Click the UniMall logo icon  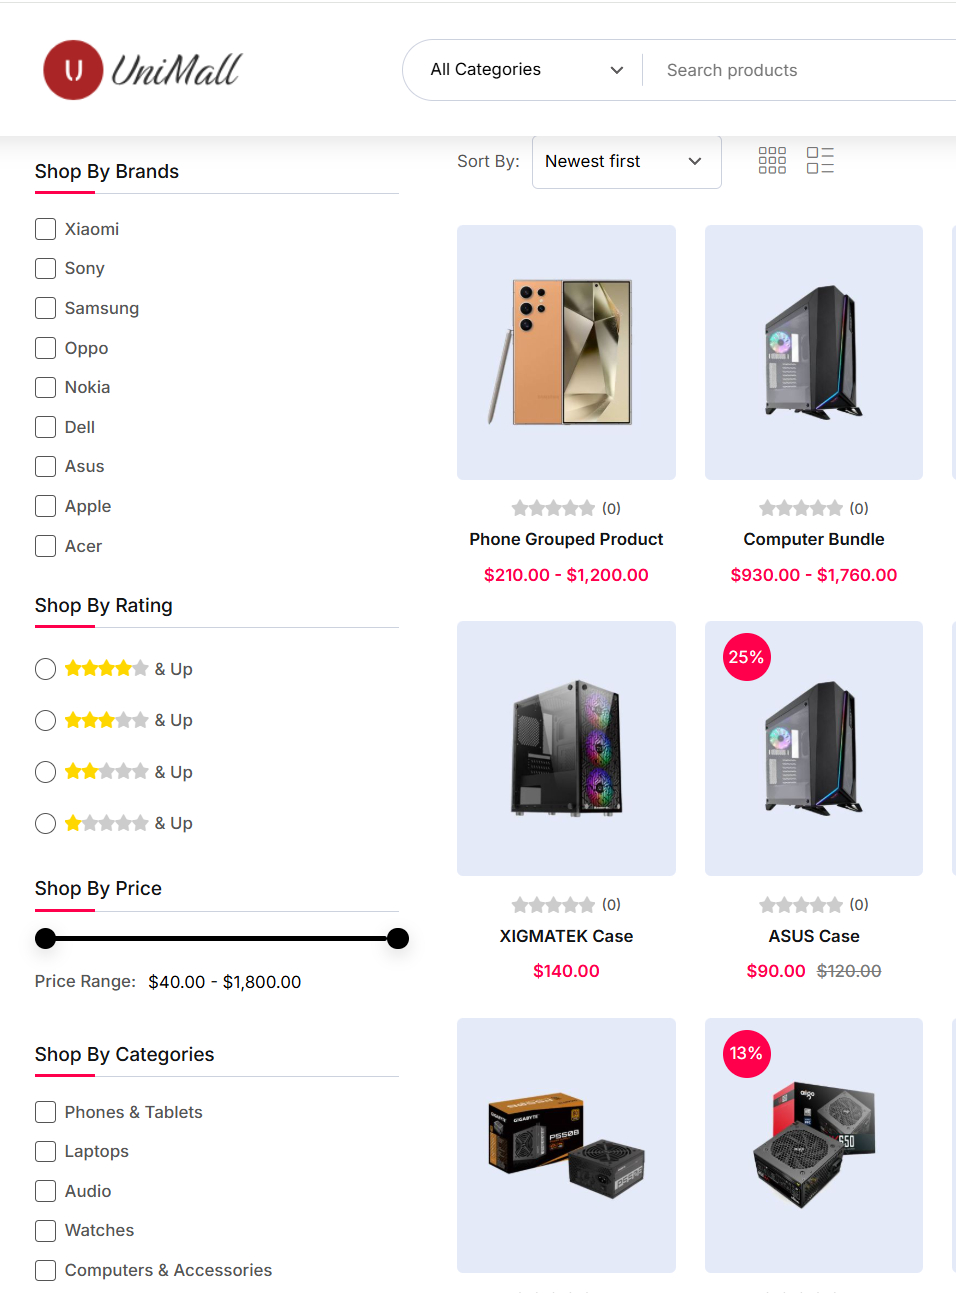tap(73, 70)
